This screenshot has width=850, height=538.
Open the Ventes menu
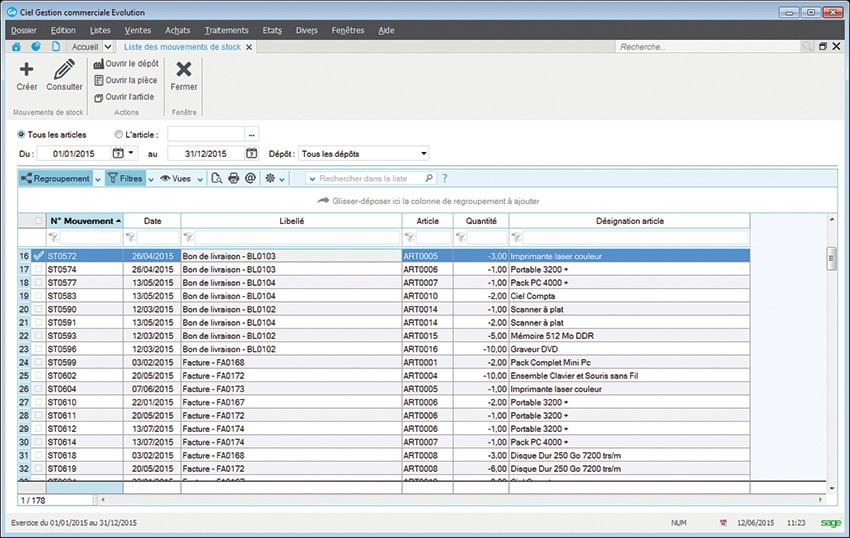pyautogui.click(x=137, y=30)
